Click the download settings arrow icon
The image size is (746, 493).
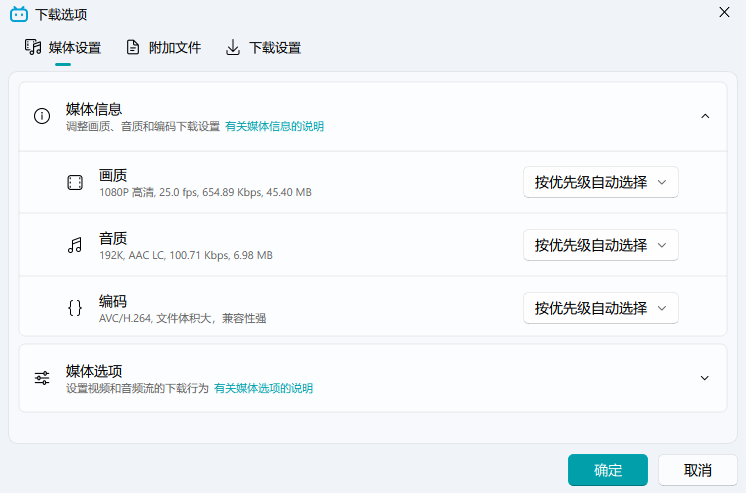[x=233, y=47]
